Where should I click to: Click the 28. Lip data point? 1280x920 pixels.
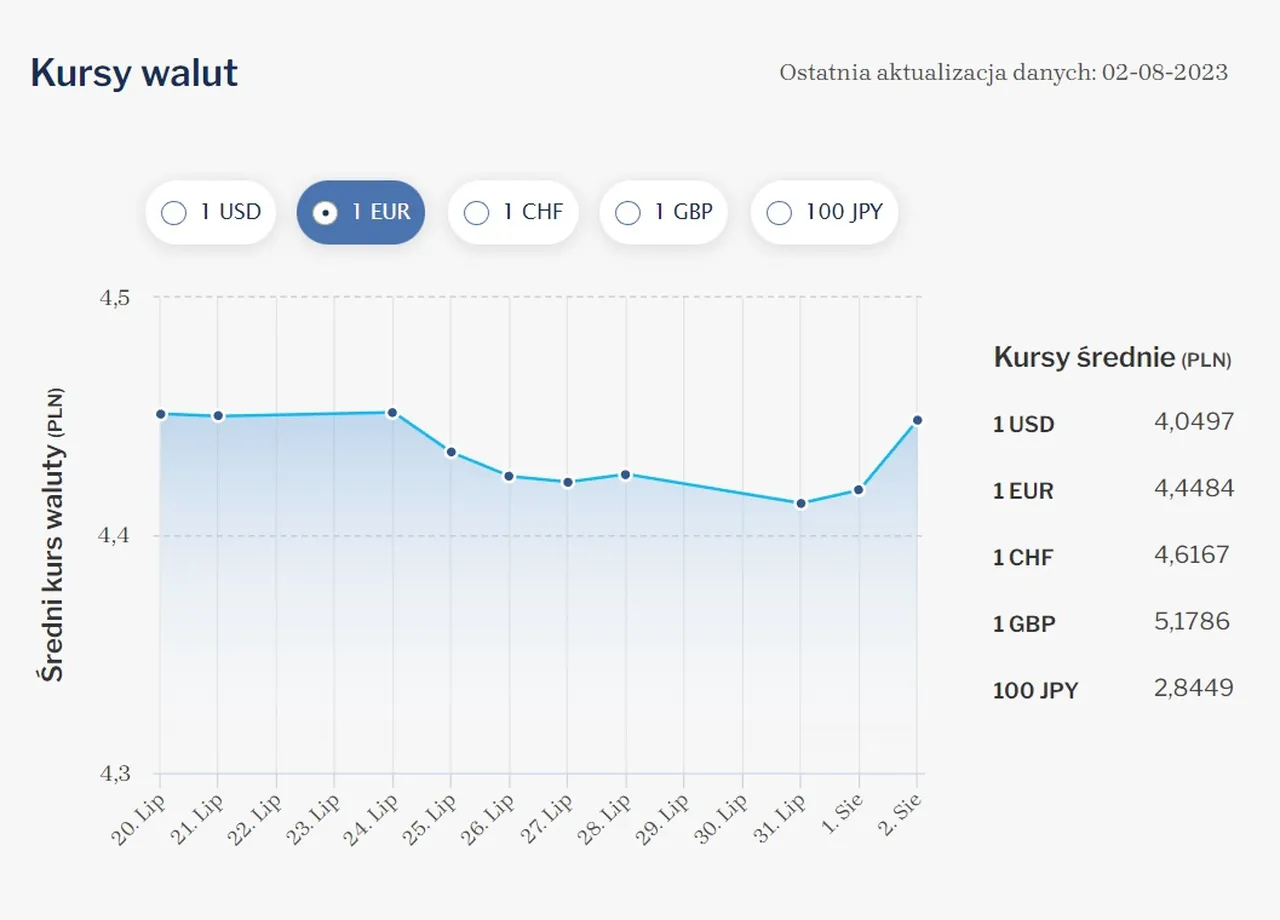click(626, 474)
